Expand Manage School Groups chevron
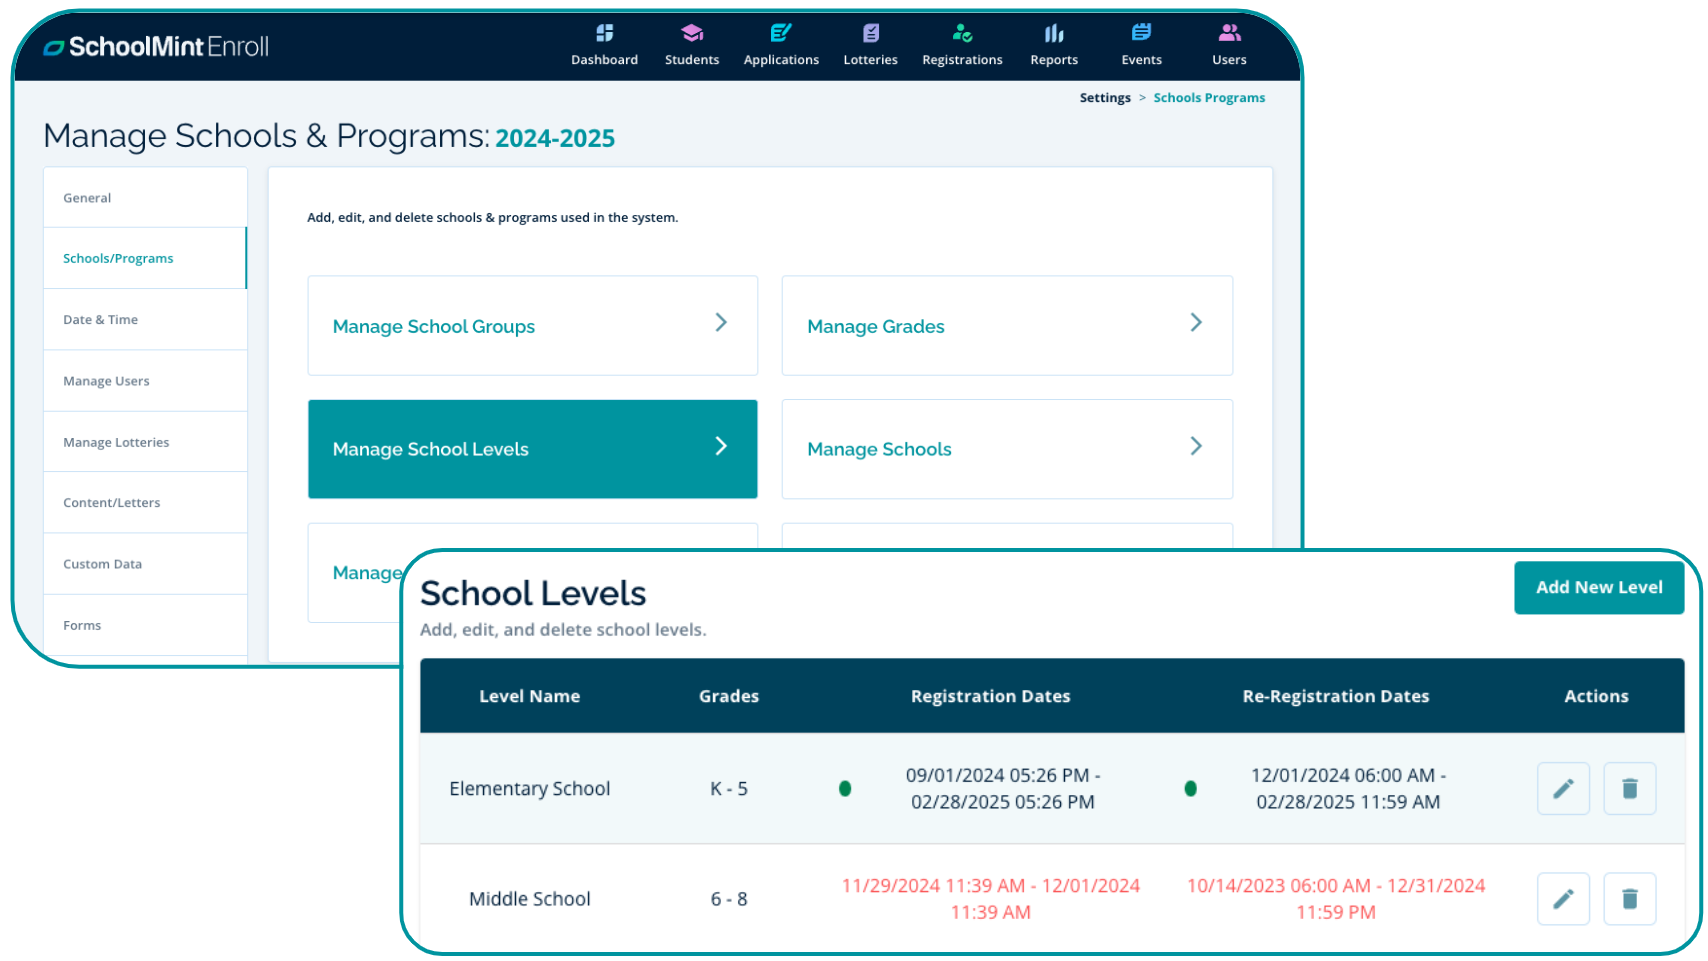Image resolution: width=1708 pixels, height=961 pixels. coord(721,323)
